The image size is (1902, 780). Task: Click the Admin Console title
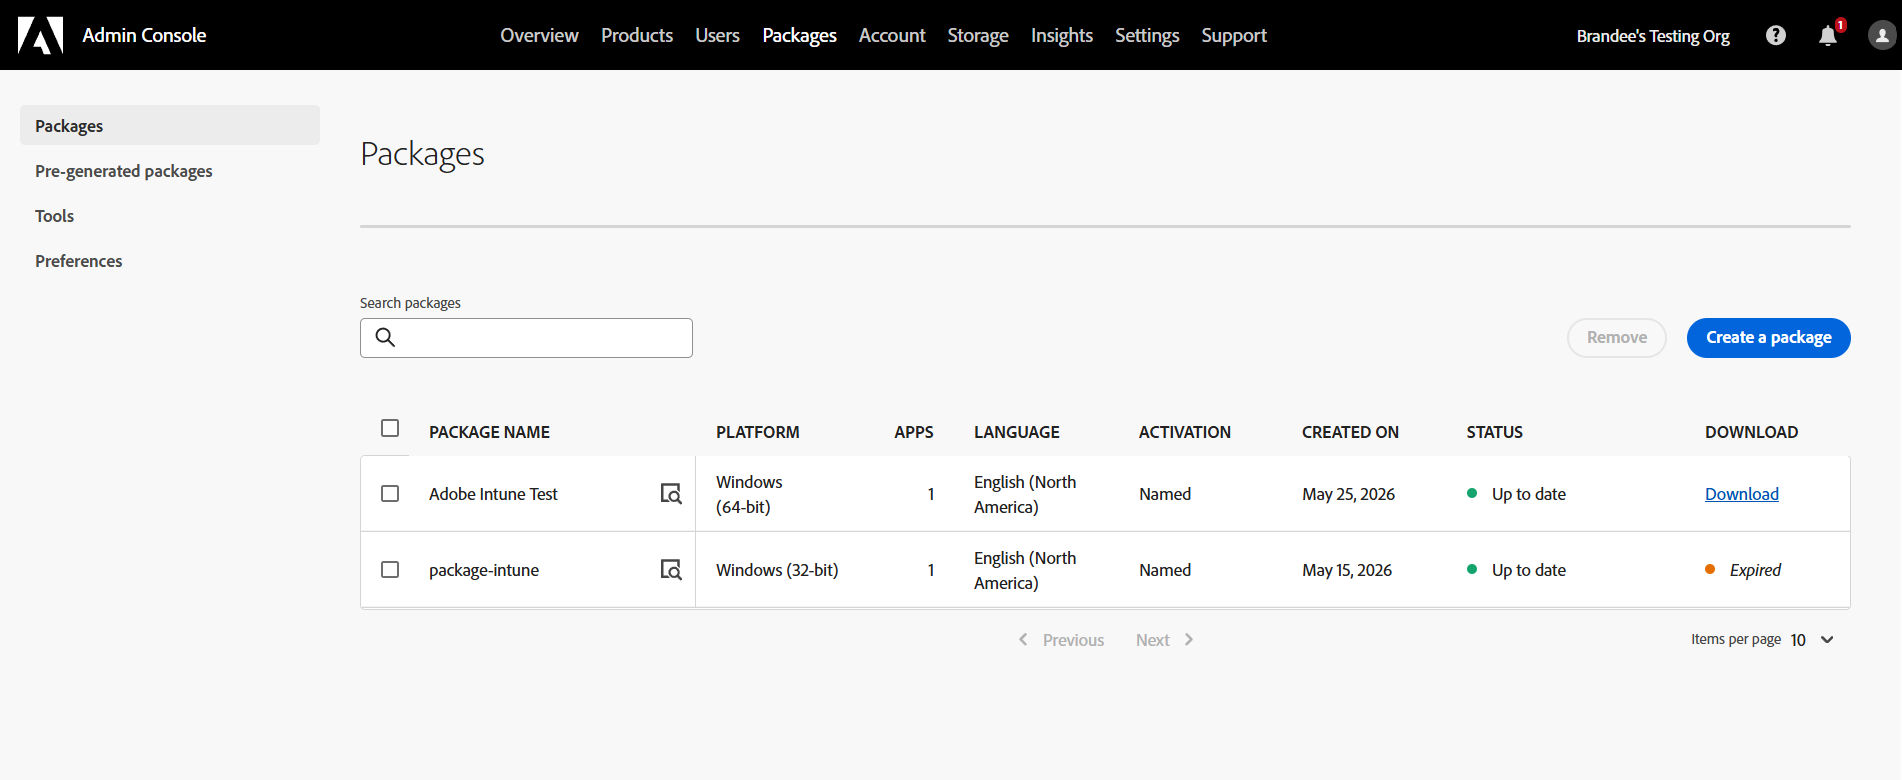point(144,35)
